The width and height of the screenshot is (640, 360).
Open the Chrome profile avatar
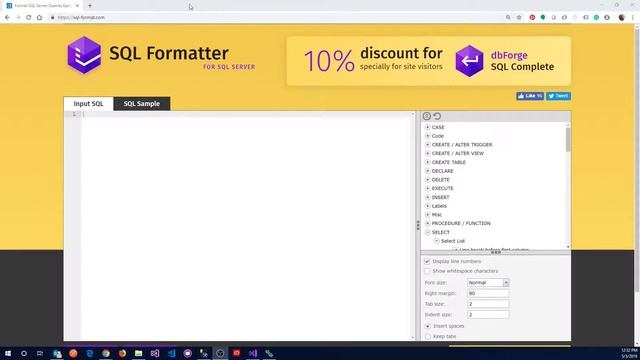coord(622,18)
